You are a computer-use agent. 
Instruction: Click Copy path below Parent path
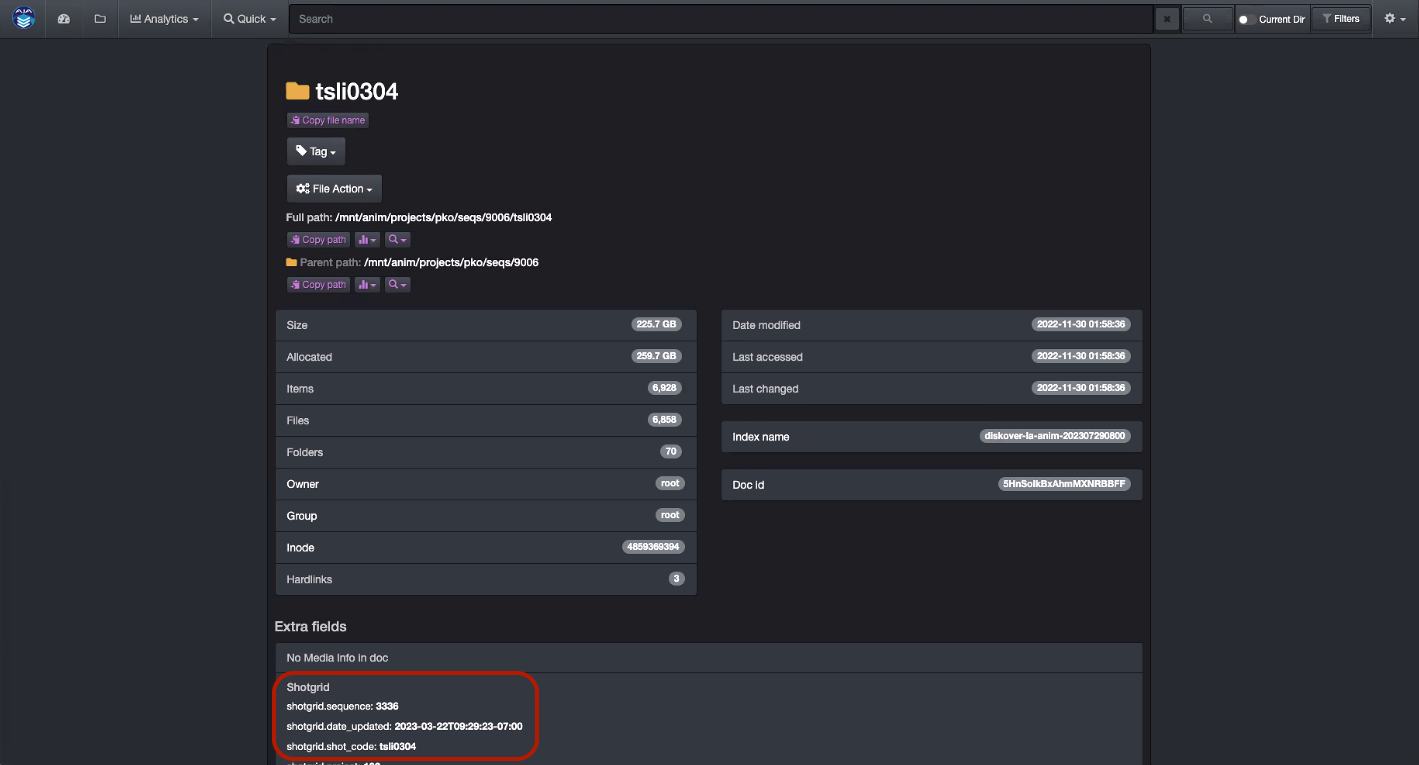coord(317,284)
